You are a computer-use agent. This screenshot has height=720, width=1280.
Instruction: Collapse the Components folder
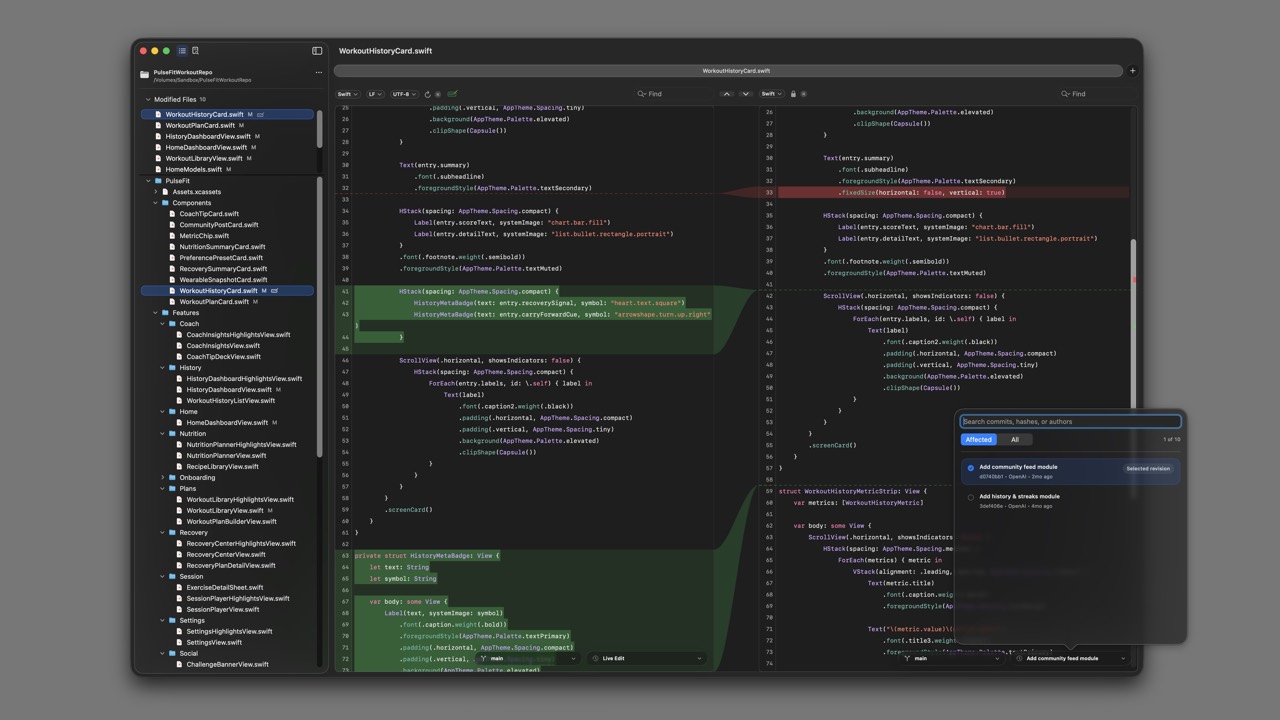point(155,203)
